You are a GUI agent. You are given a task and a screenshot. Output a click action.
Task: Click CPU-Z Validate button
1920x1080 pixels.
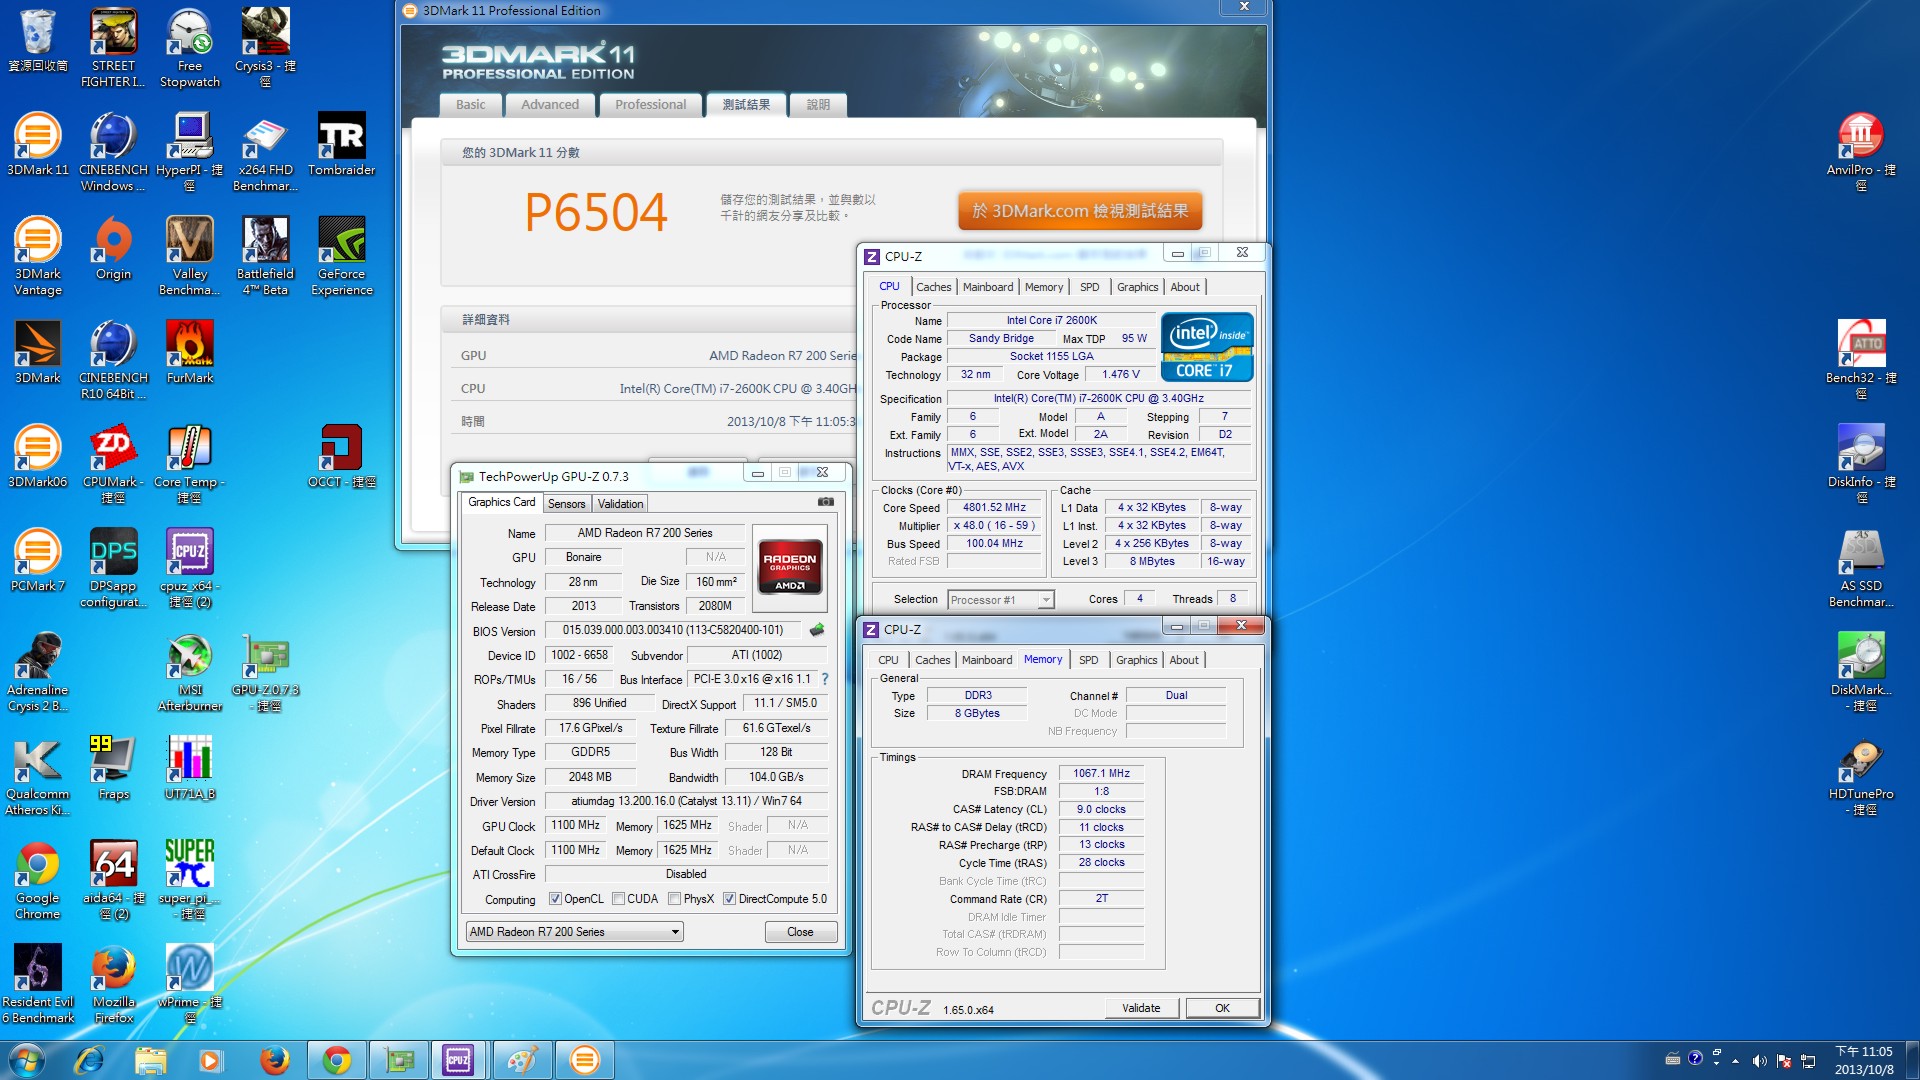1141,1008
